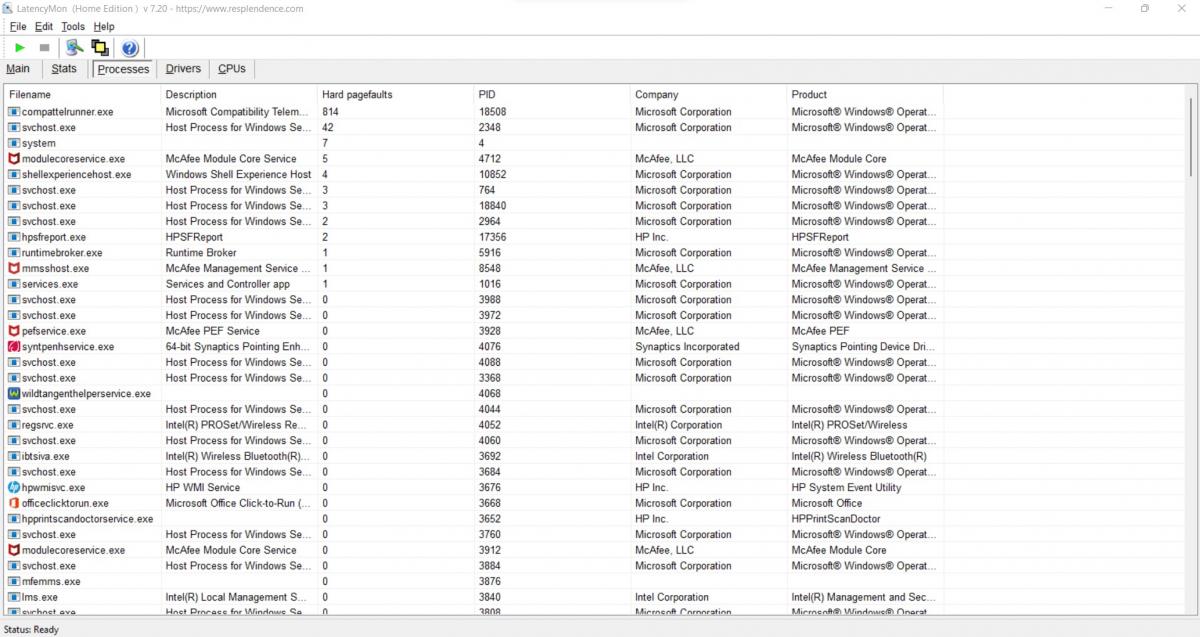Open the Help menu
Viewport: 1200px width, 637px height.
coord(104,26)
